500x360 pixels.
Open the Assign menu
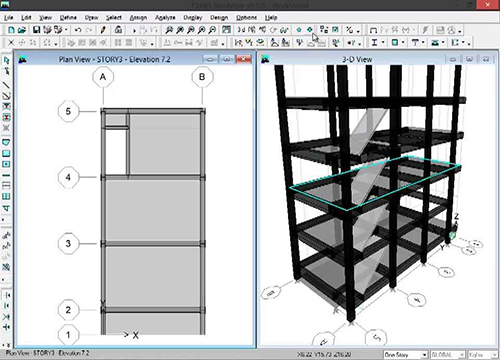[x=138, y=18]
